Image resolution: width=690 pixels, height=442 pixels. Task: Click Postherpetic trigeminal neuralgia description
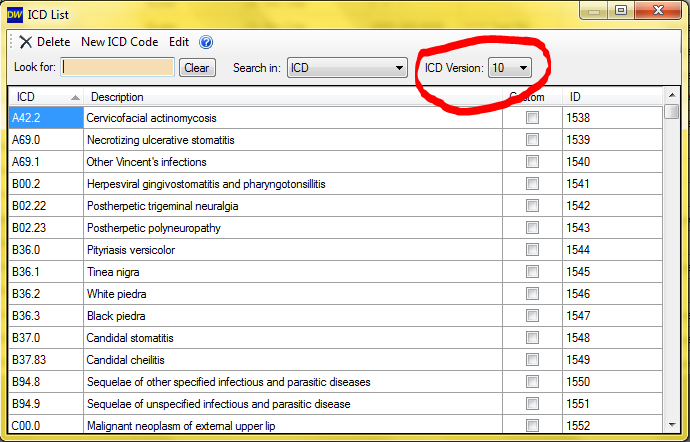point(162,206)
